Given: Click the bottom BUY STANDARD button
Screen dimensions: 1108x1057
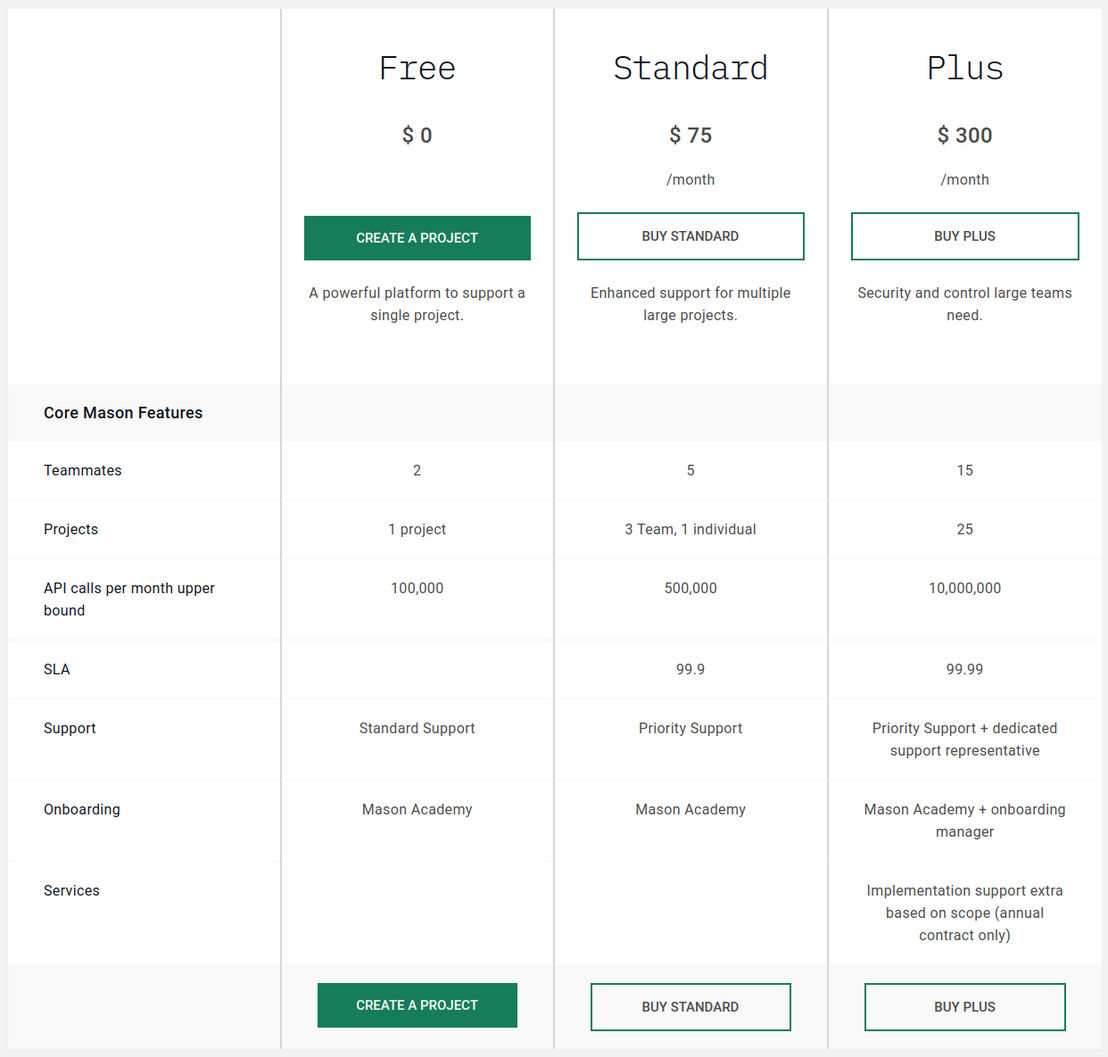Looking at the screenshot, I should click(690, 1007).
